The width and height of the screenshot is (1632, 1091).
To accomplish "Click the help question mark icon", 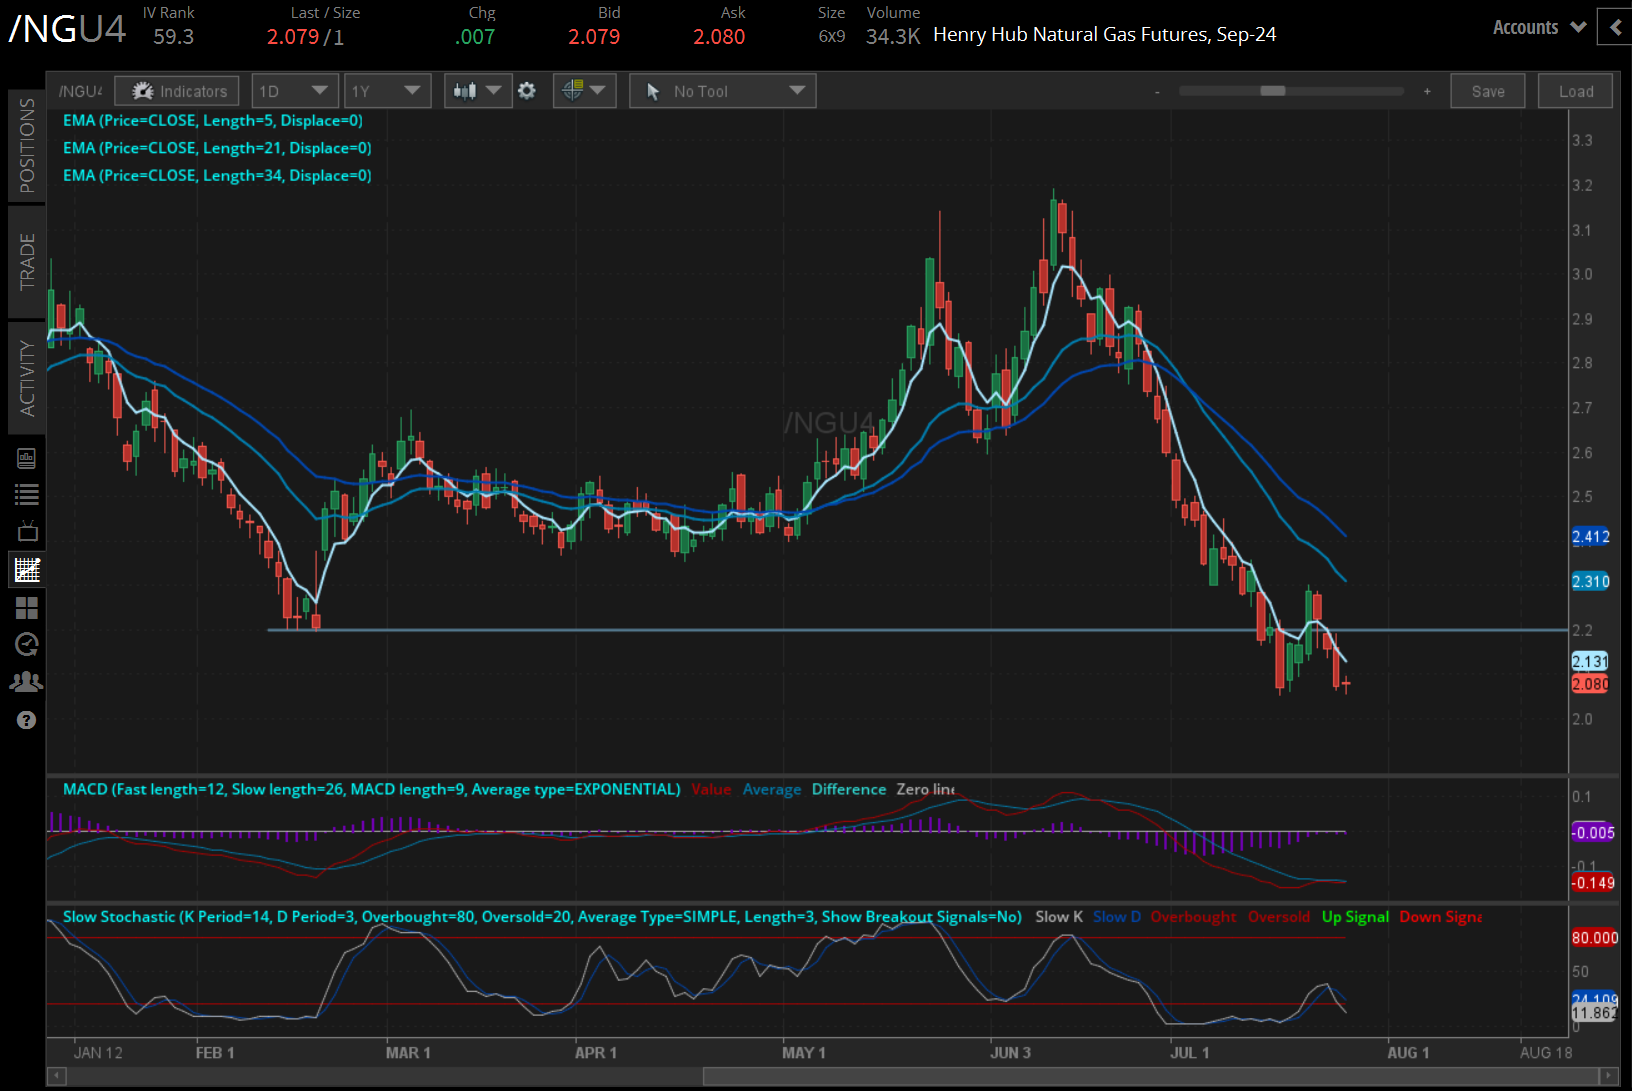I will tap(26, 720).
